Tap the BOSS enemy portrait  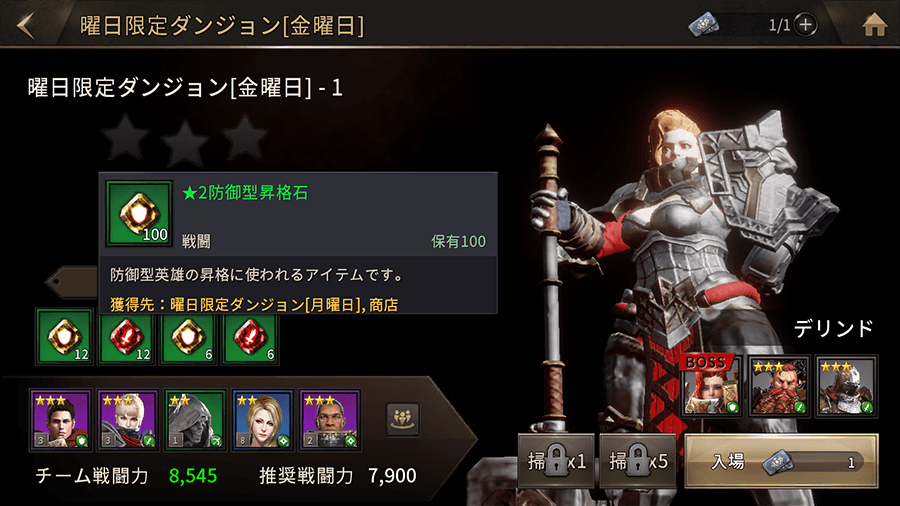tap(711, 386)
